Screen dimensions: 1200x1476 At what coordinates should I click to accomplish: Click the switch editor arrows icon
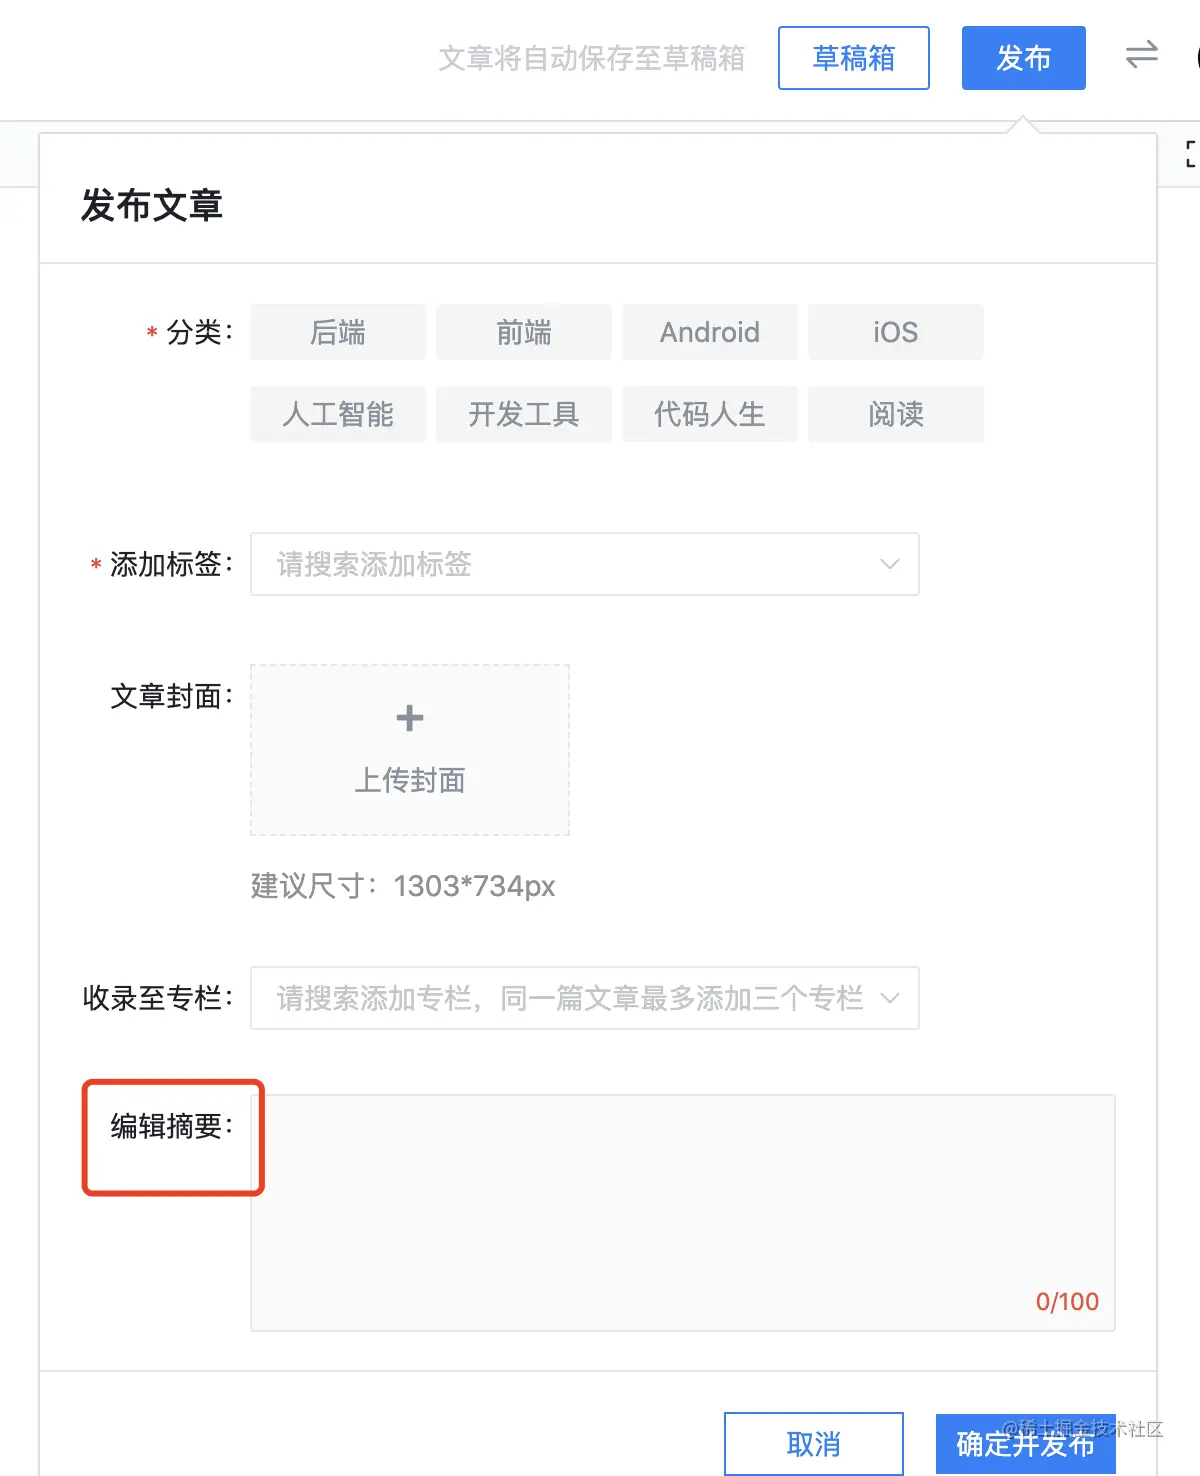(1141, 55)
